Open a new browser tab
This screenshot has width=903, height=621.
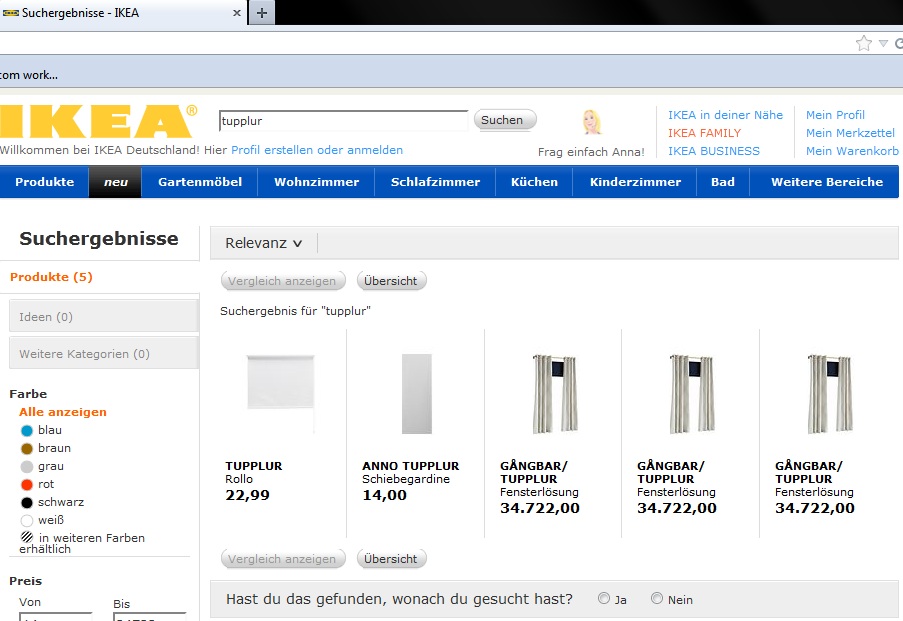tap(262, 13)
